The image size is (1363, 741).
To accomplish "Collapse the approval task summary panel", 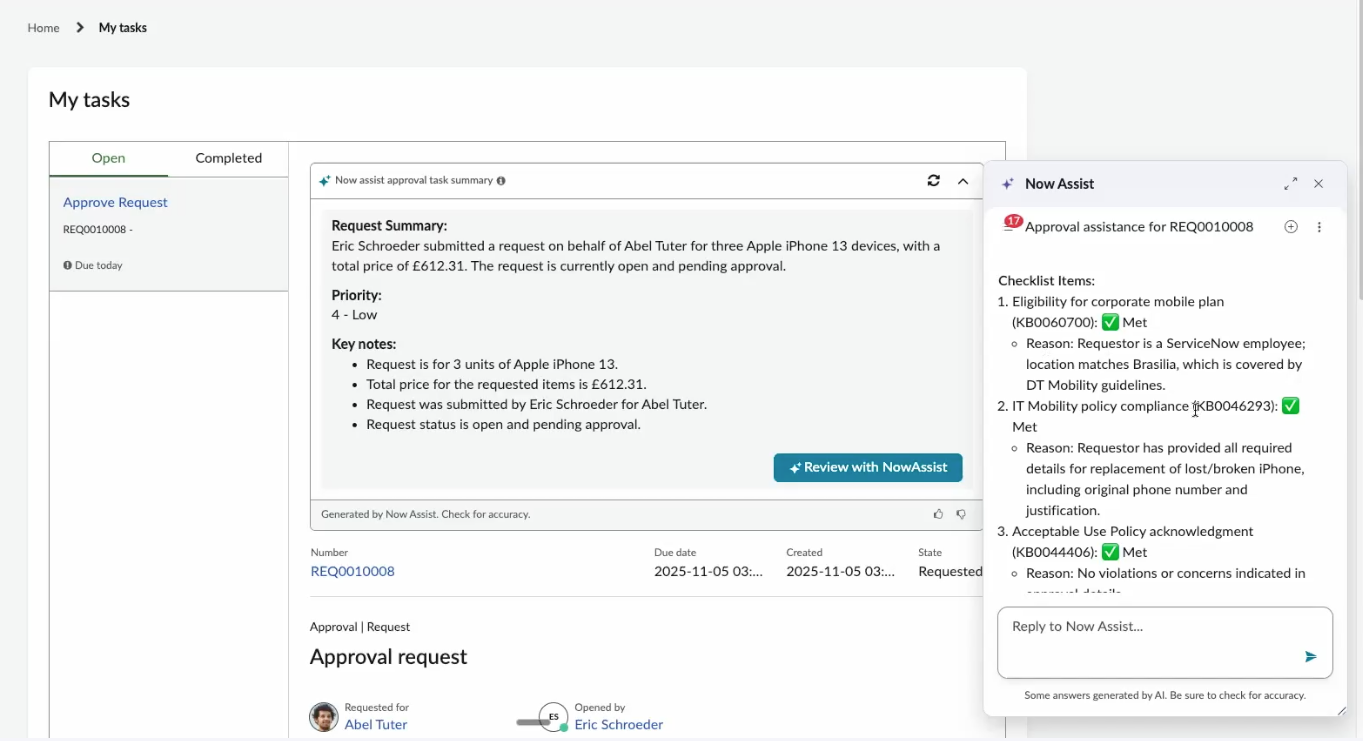I will pos(963,181).
